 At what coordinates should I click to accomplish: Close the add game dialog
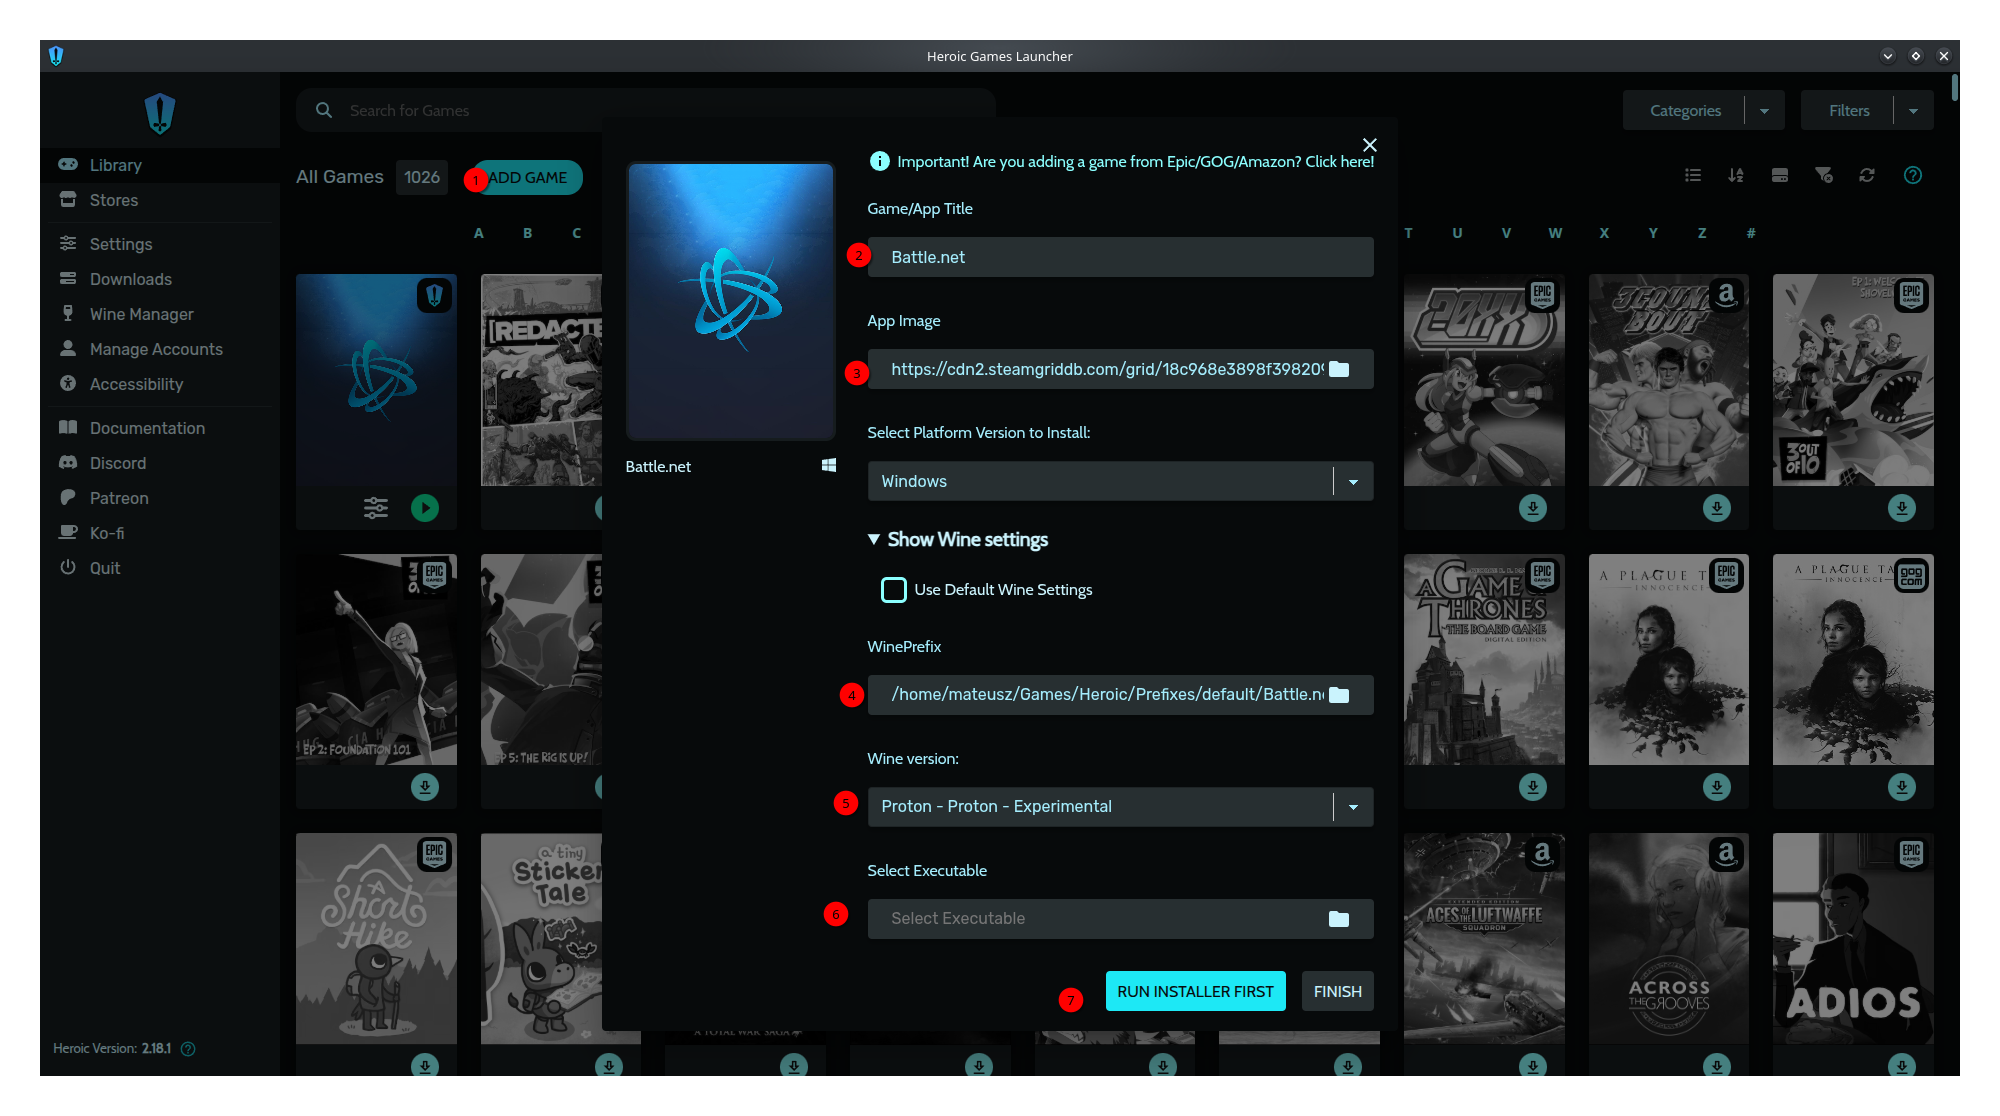click(1370, 145)
